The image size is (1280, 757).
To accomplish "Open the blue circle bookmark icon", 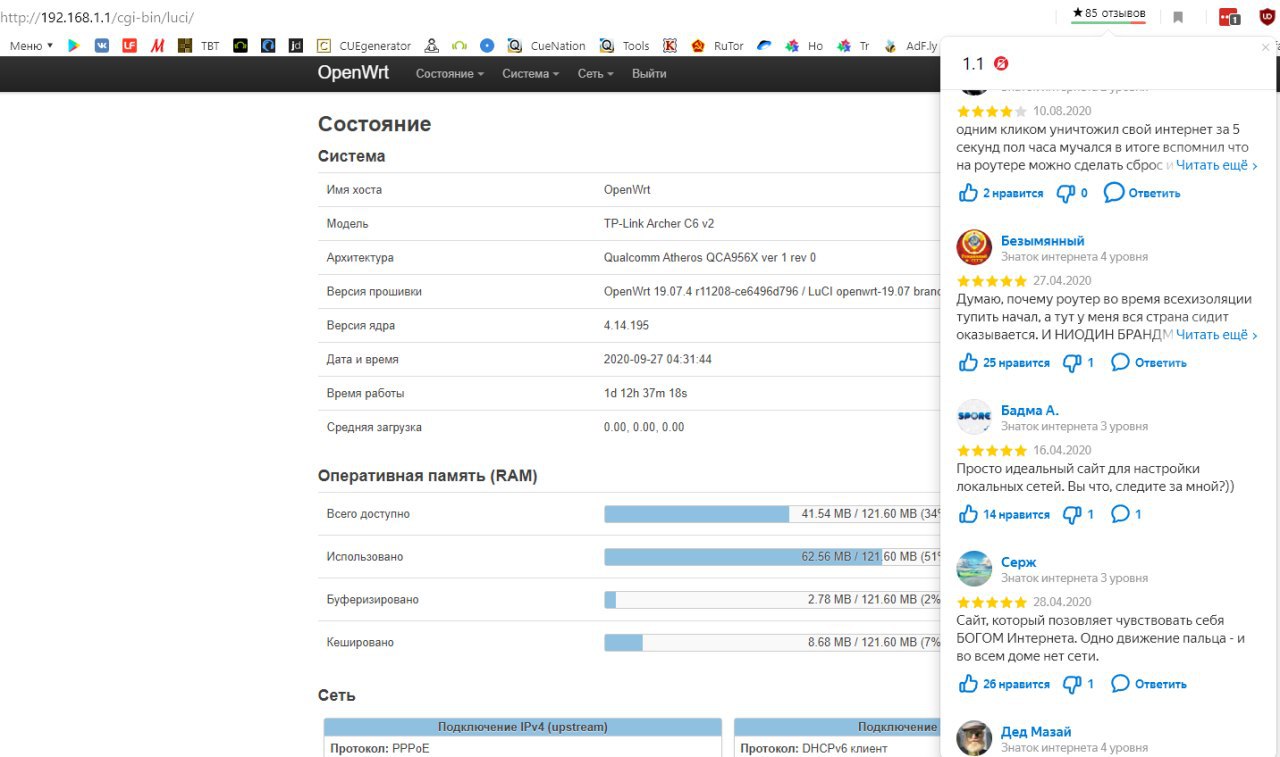I will (x=487, y=46).
